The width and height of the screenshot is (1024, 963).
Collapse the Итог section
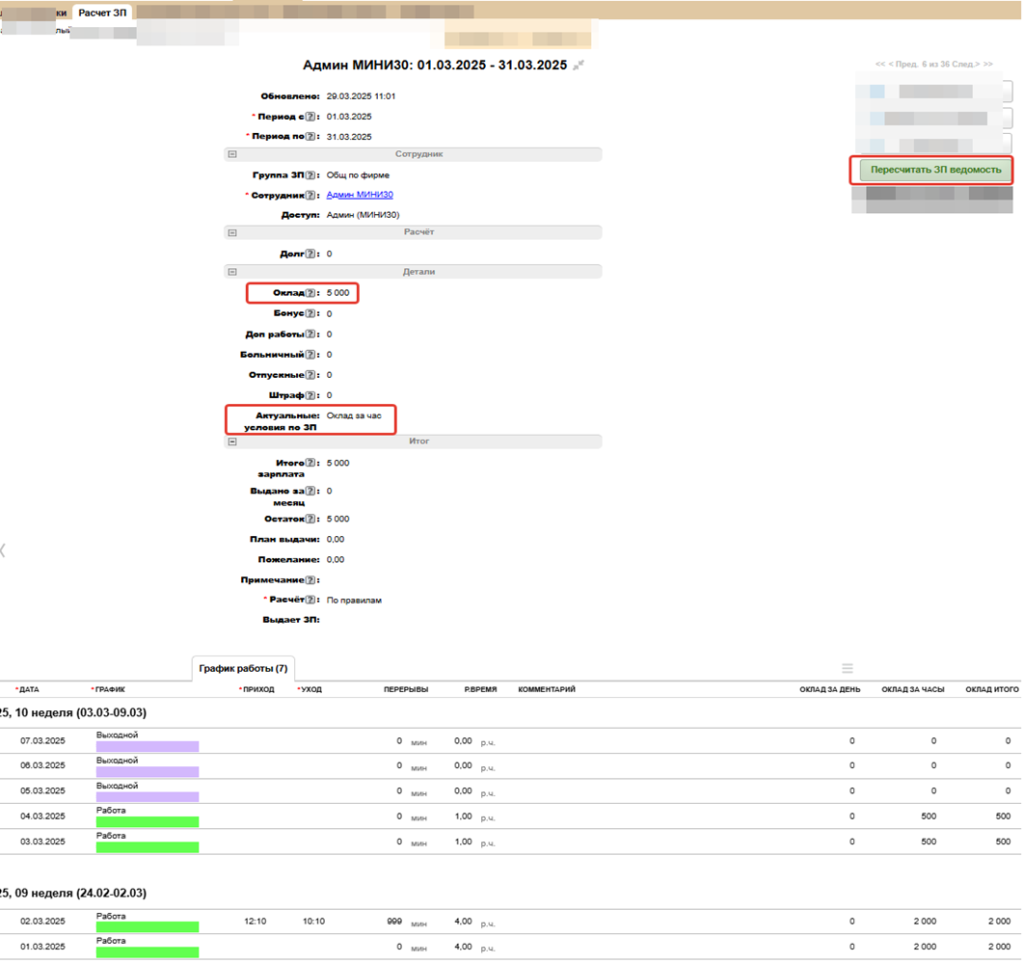(x=232, y=440)
